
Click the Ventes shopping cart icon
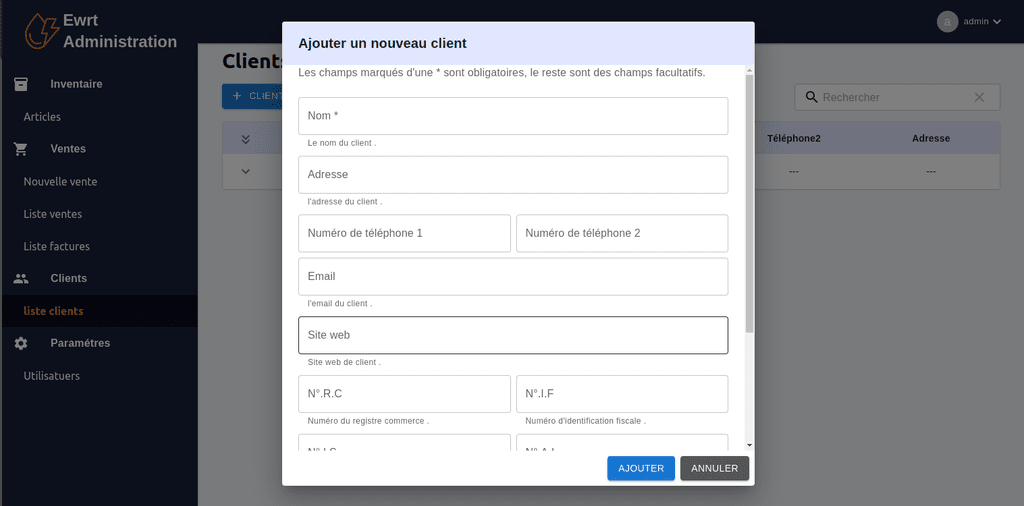tap(21, 149)
